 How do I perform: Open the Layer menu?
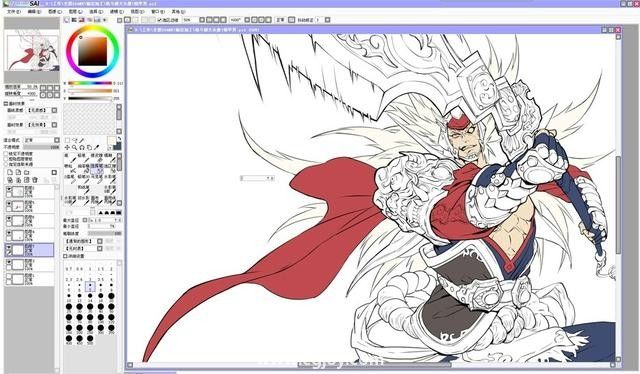click(x=76, y=12)
